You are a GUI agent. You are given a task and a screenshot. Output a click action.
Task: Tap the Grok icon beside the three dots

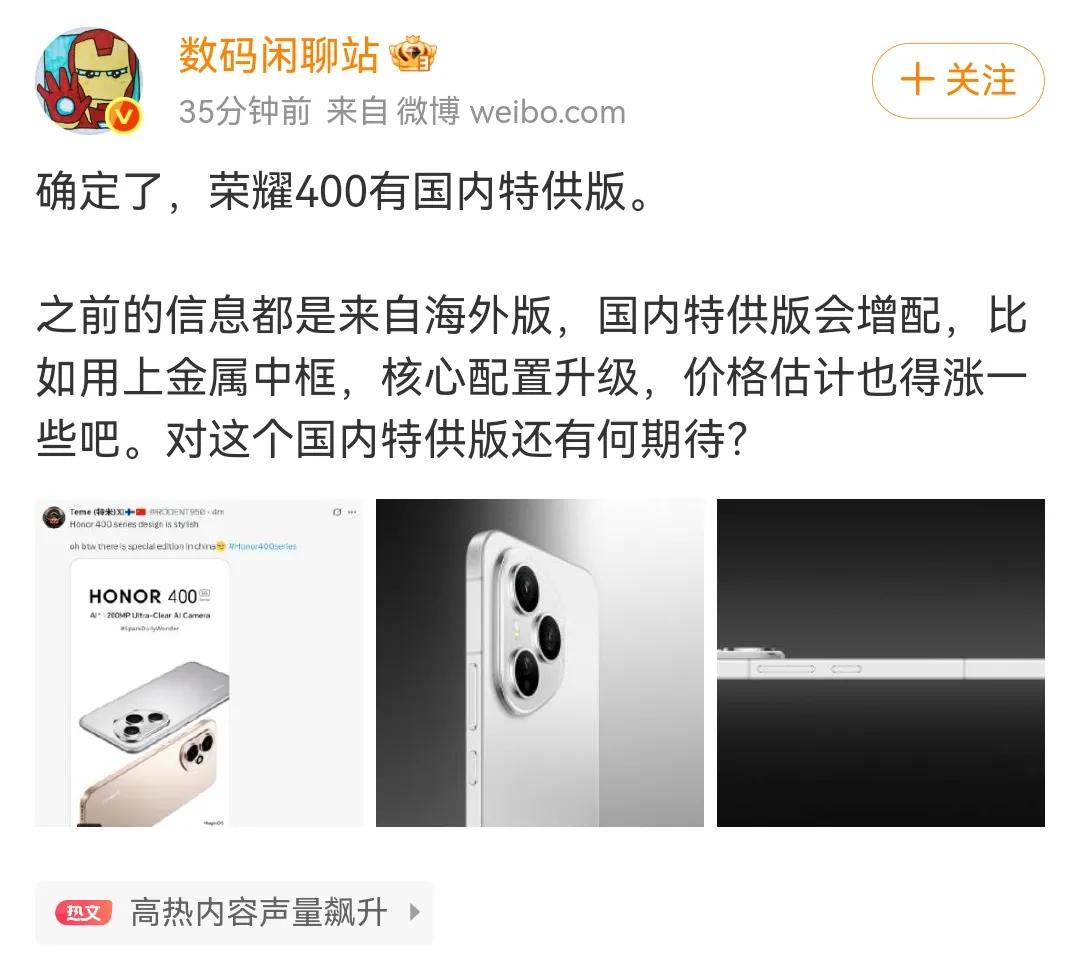click(337, 513)
